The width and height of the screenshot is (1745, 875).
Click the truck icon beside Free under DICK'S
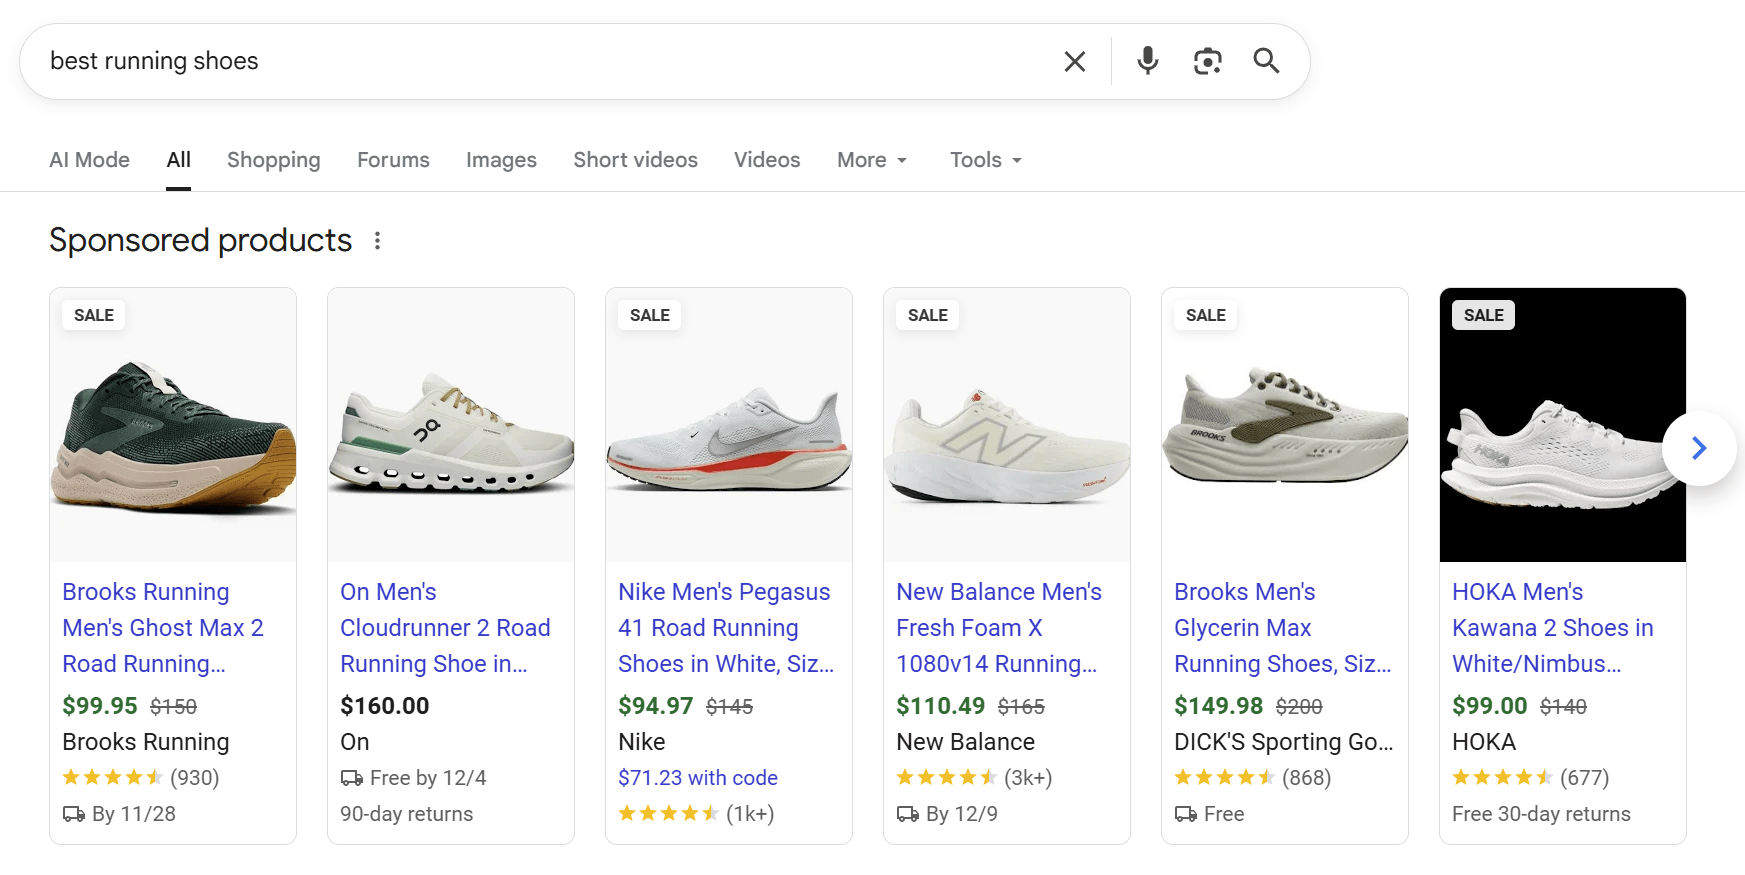point(1186,814)
